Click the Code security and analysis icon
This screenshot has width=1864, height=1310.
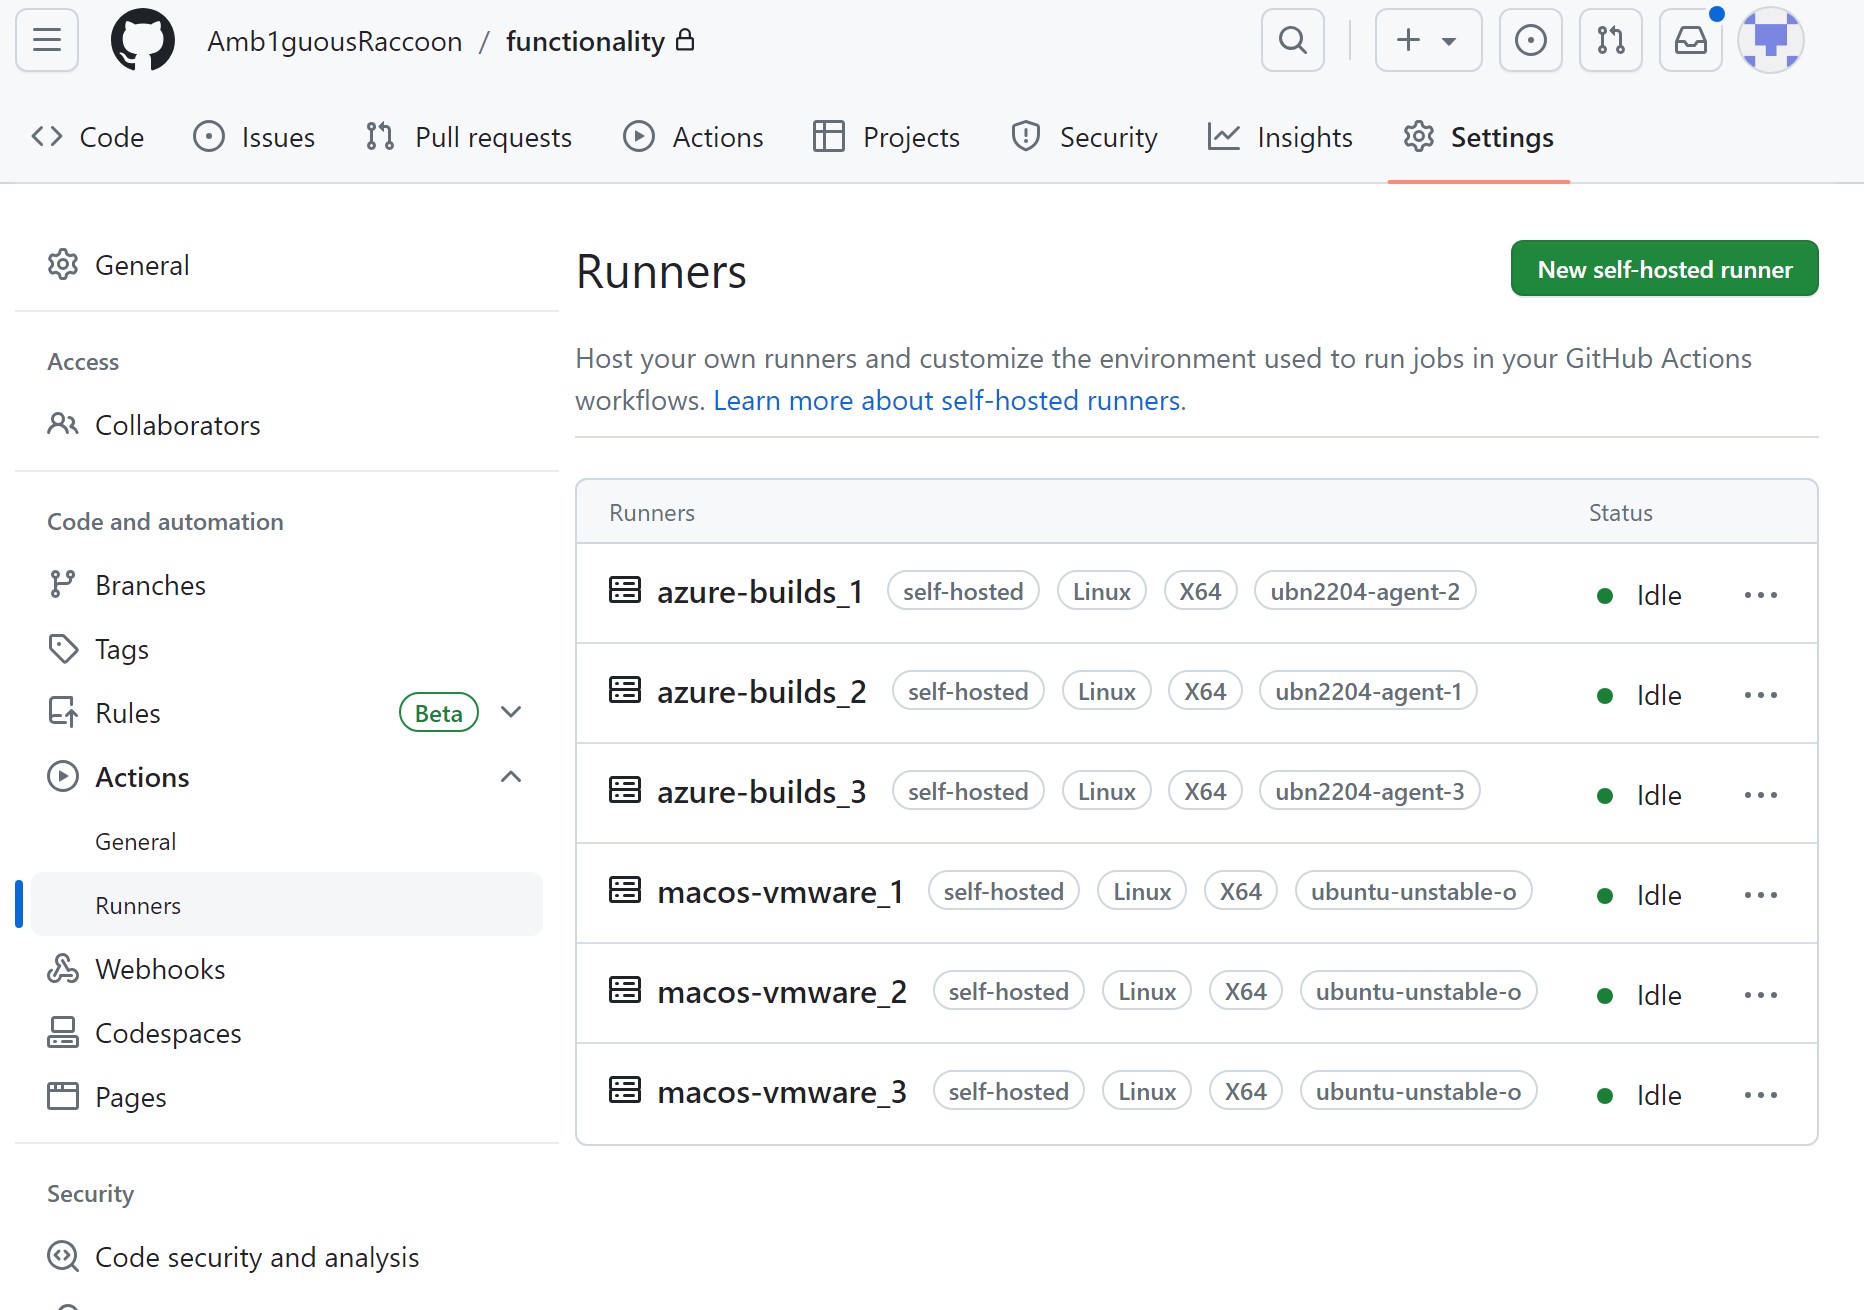point(63,1256)
